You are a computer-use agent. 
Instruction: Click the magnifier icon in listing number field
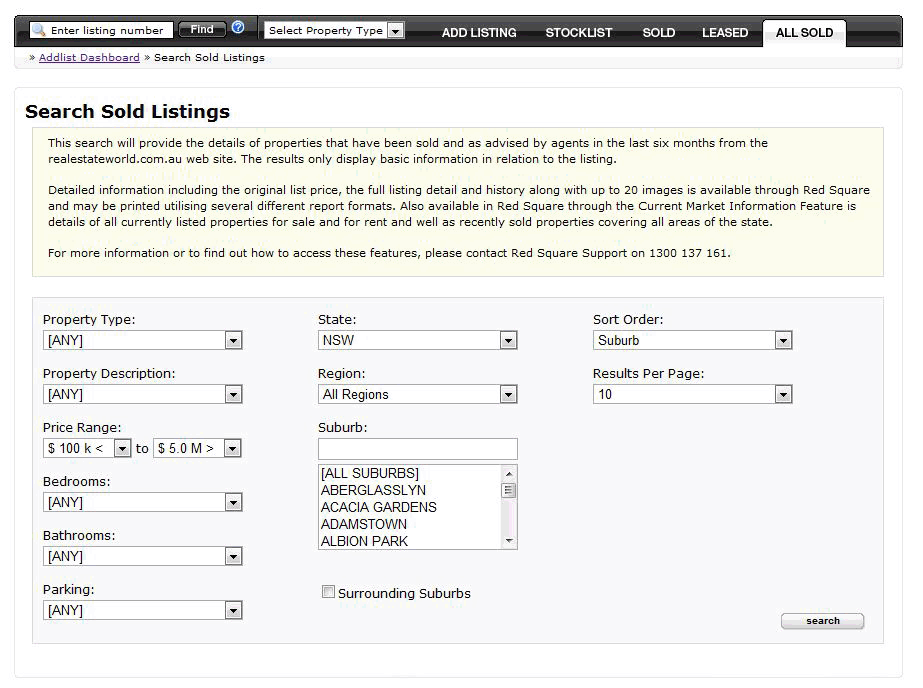pos(39,31)
